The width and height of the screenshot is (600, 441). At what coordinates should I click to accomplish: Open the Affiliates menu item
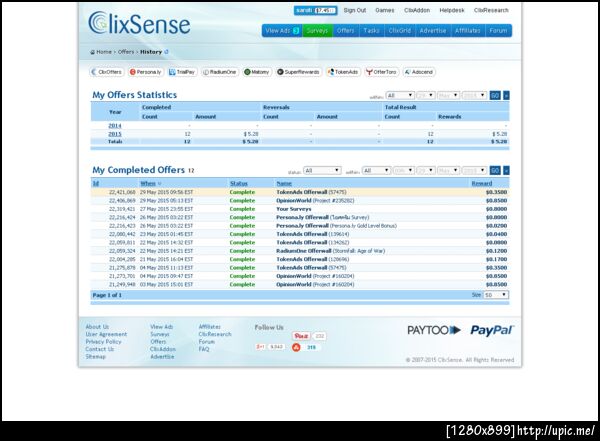pyautogui.click(x=468, y=31)
